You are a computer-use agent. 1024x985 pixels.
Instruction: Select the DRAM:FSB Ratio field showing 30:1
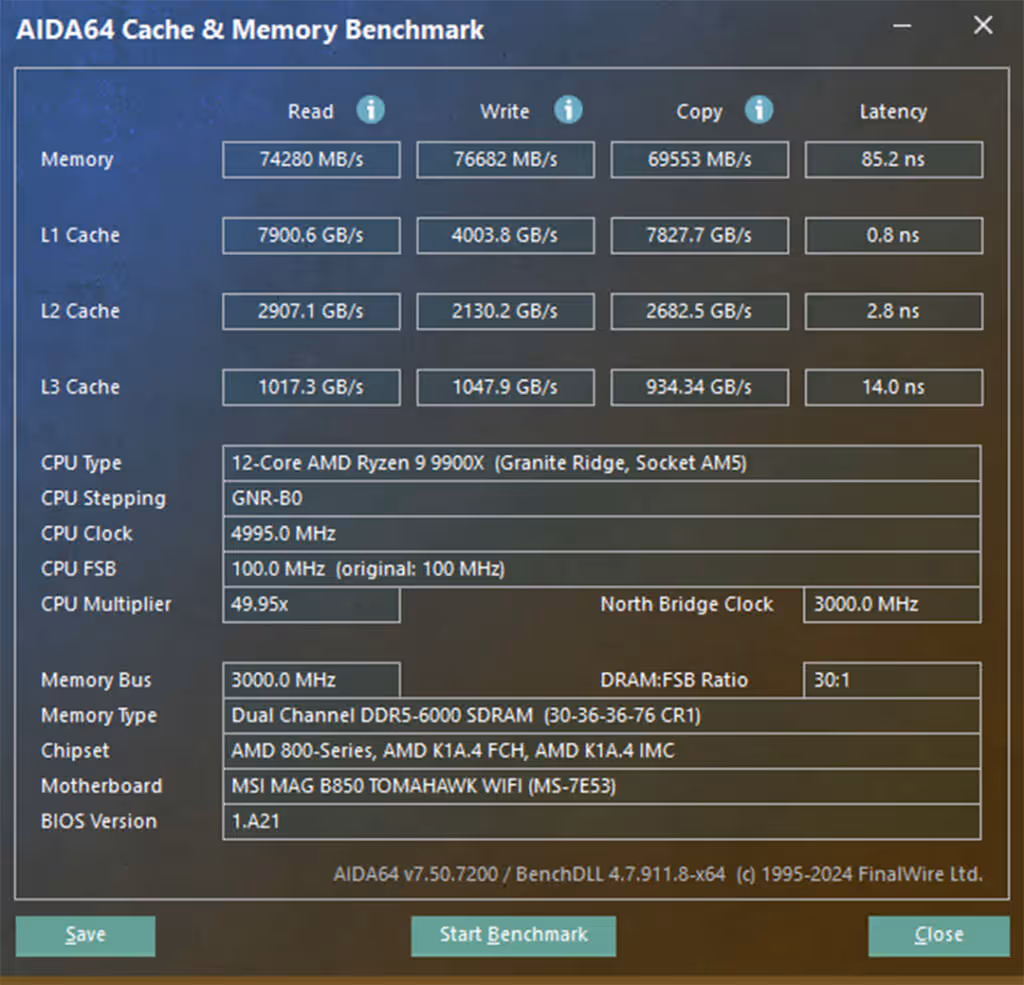coord(891,680)
